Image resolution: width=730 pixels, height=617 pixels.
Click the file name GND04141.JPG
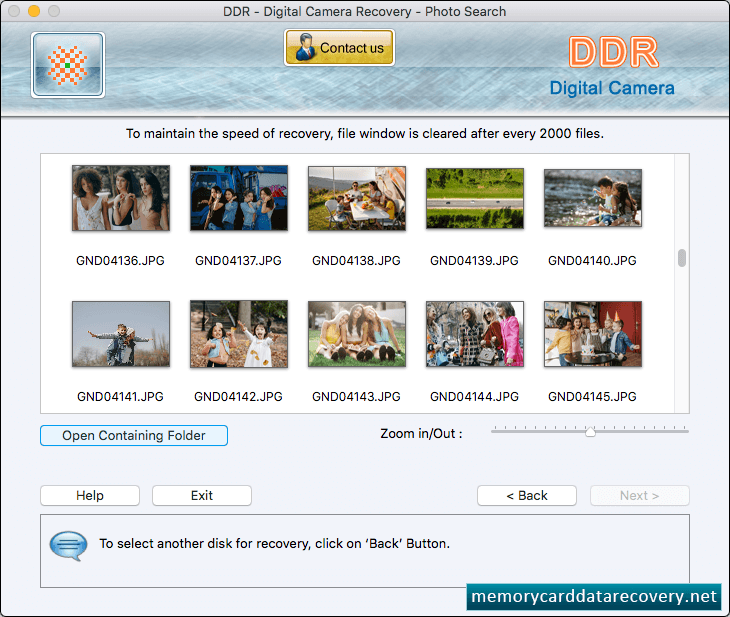point(121,397)
